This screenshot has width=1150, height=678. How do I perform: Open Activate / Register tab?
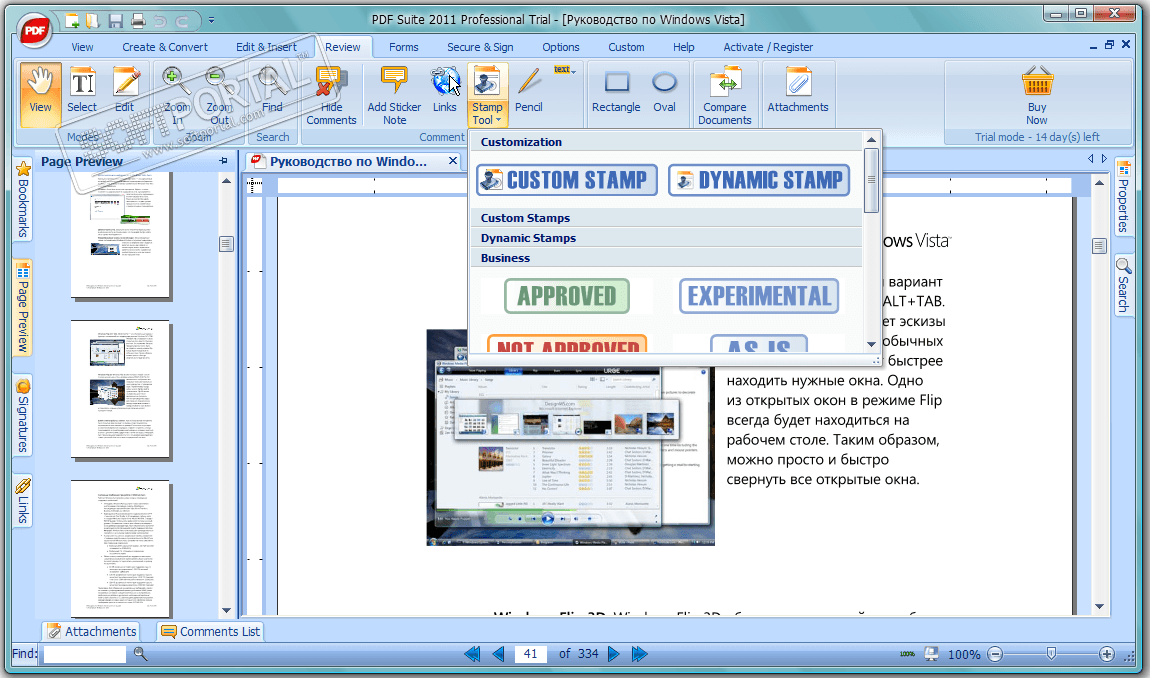click(768, 47)
